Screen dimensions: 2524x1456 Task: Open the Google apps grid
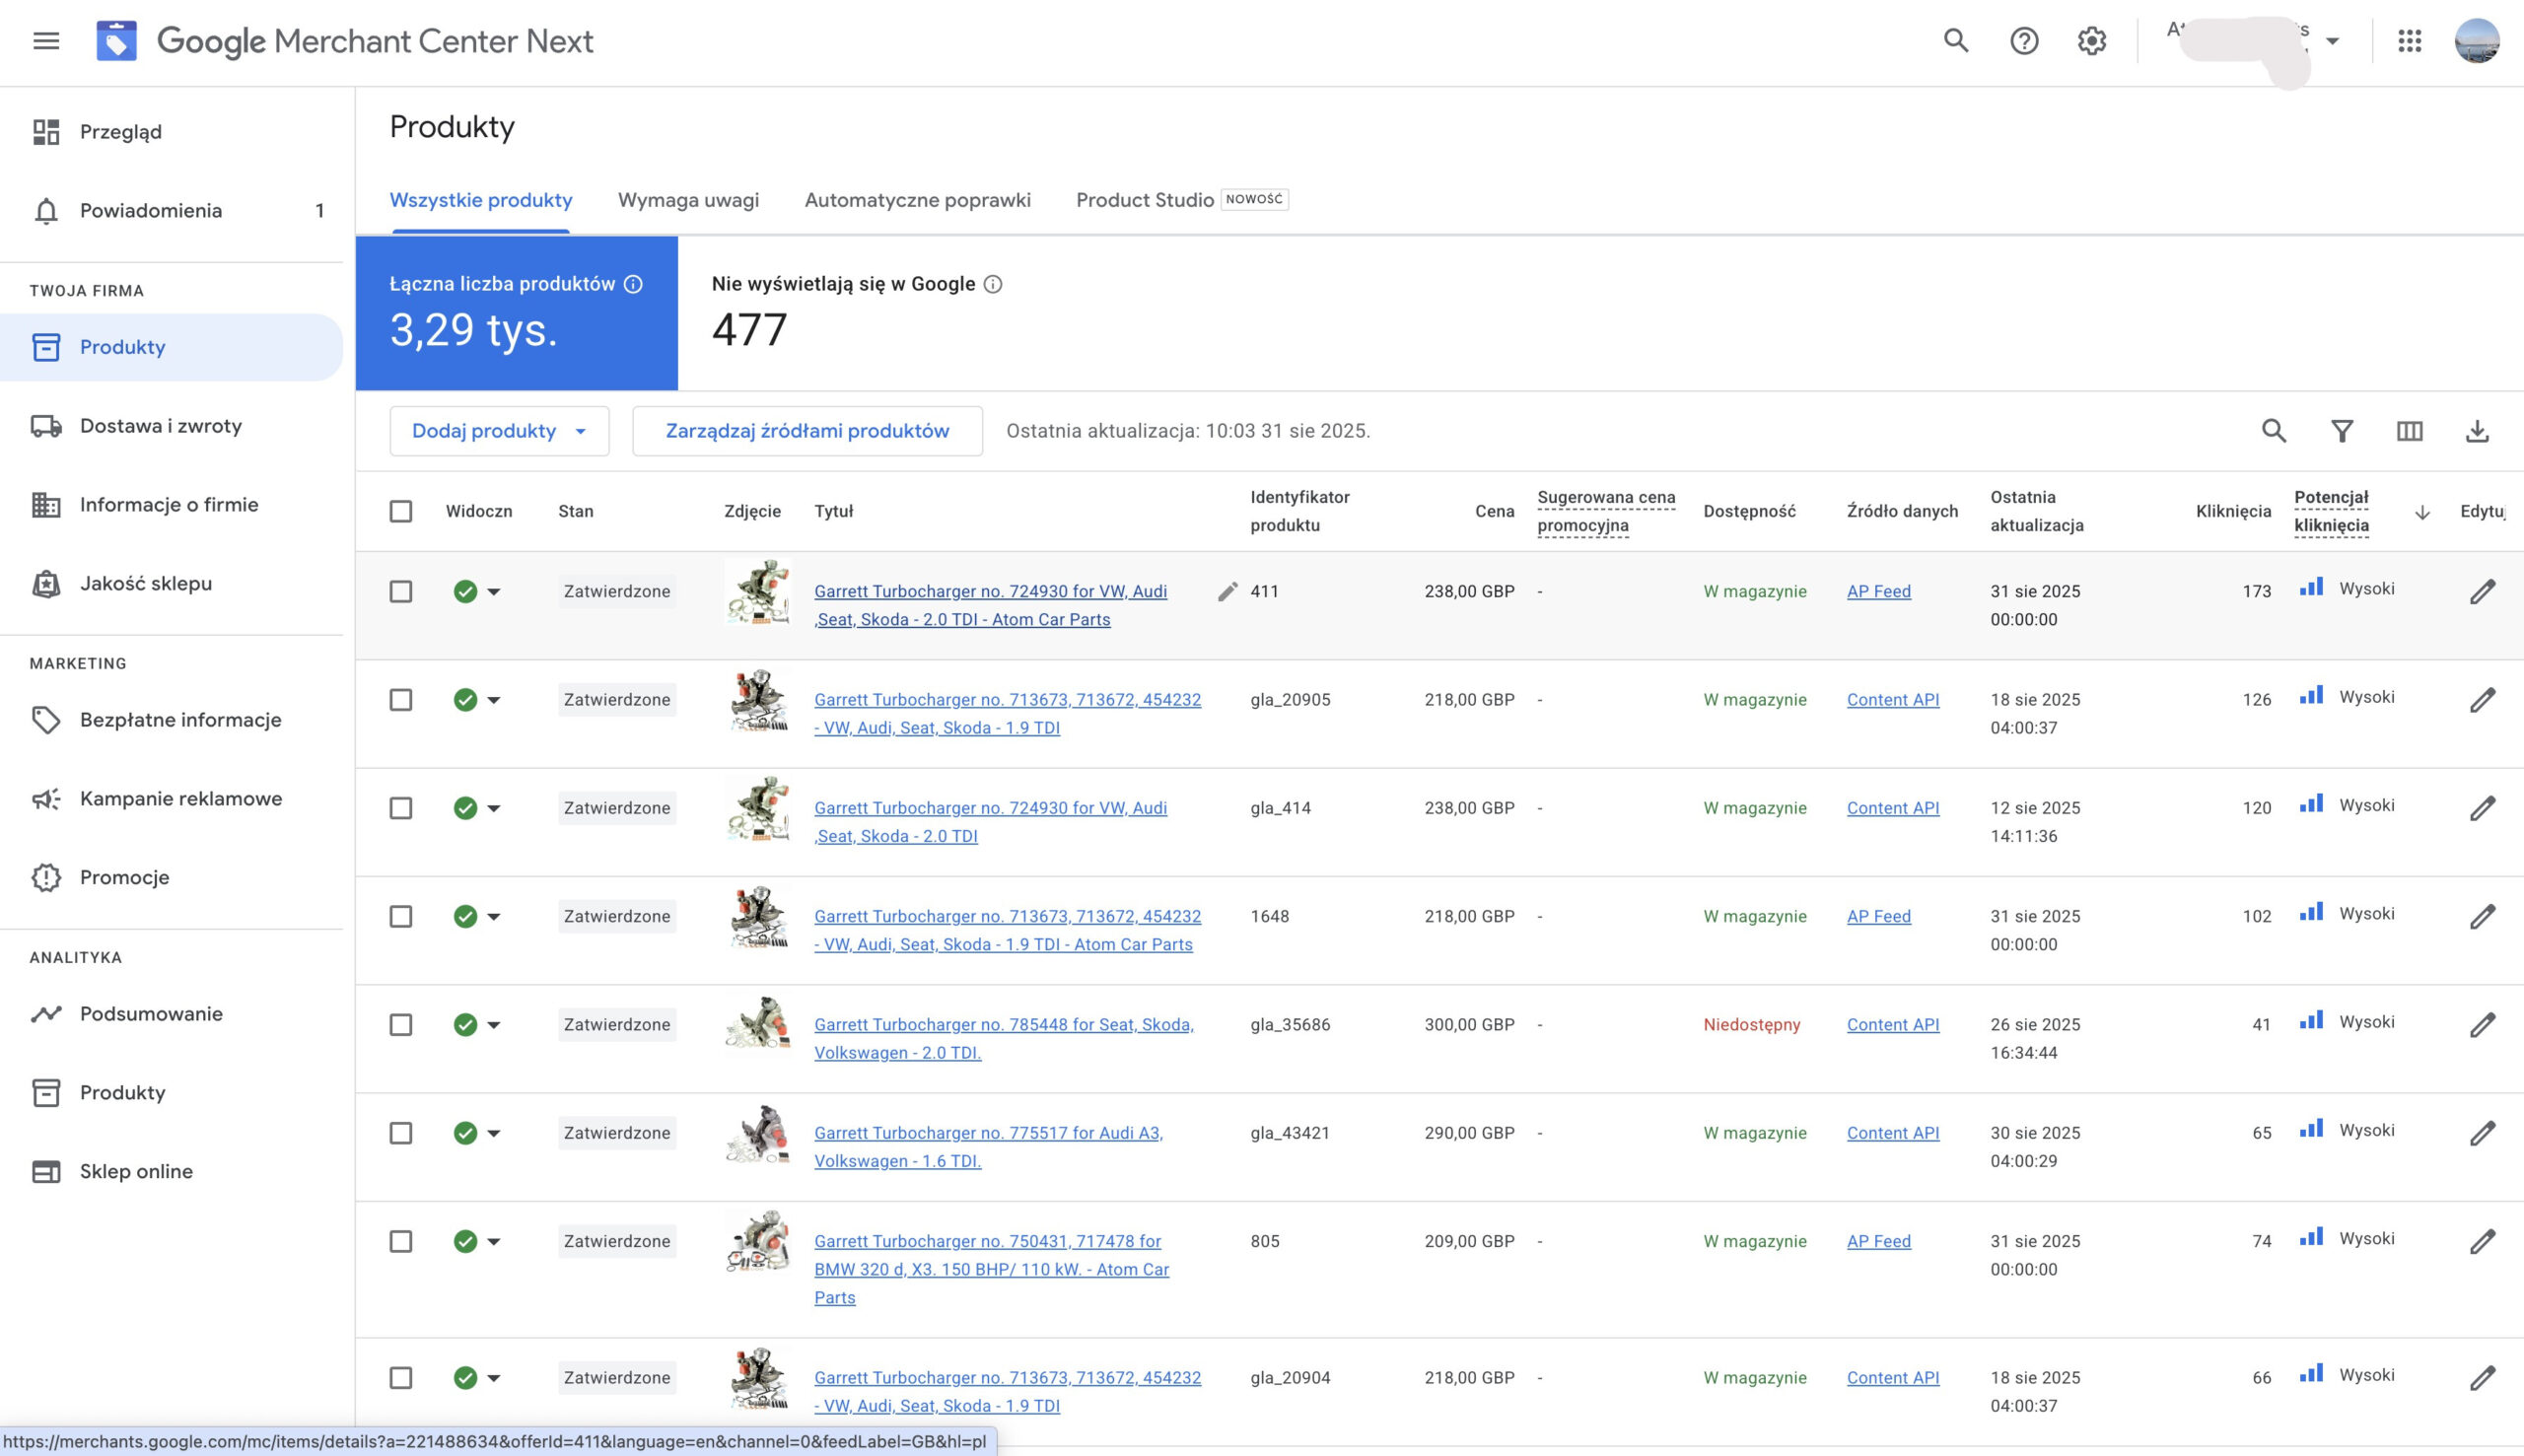click(2410, 41)
